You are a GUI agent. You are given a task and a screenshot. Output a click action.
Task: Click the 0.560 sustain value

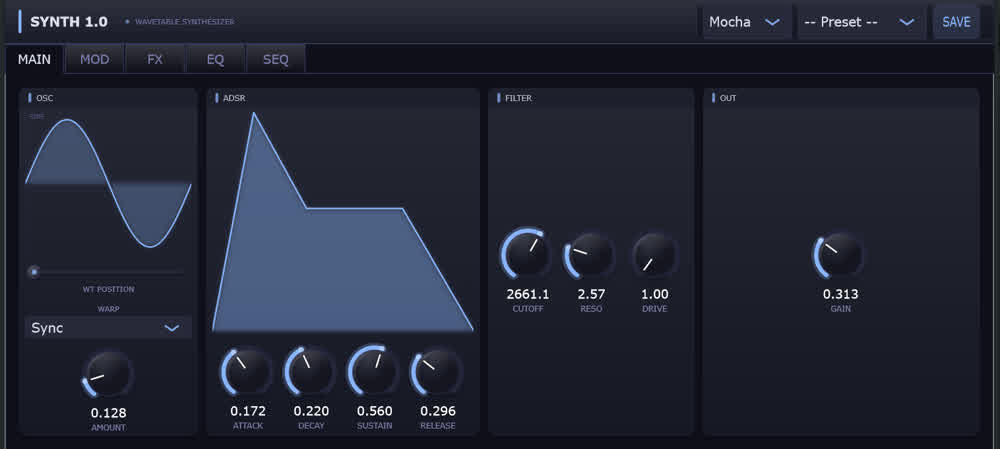[374, 411]
